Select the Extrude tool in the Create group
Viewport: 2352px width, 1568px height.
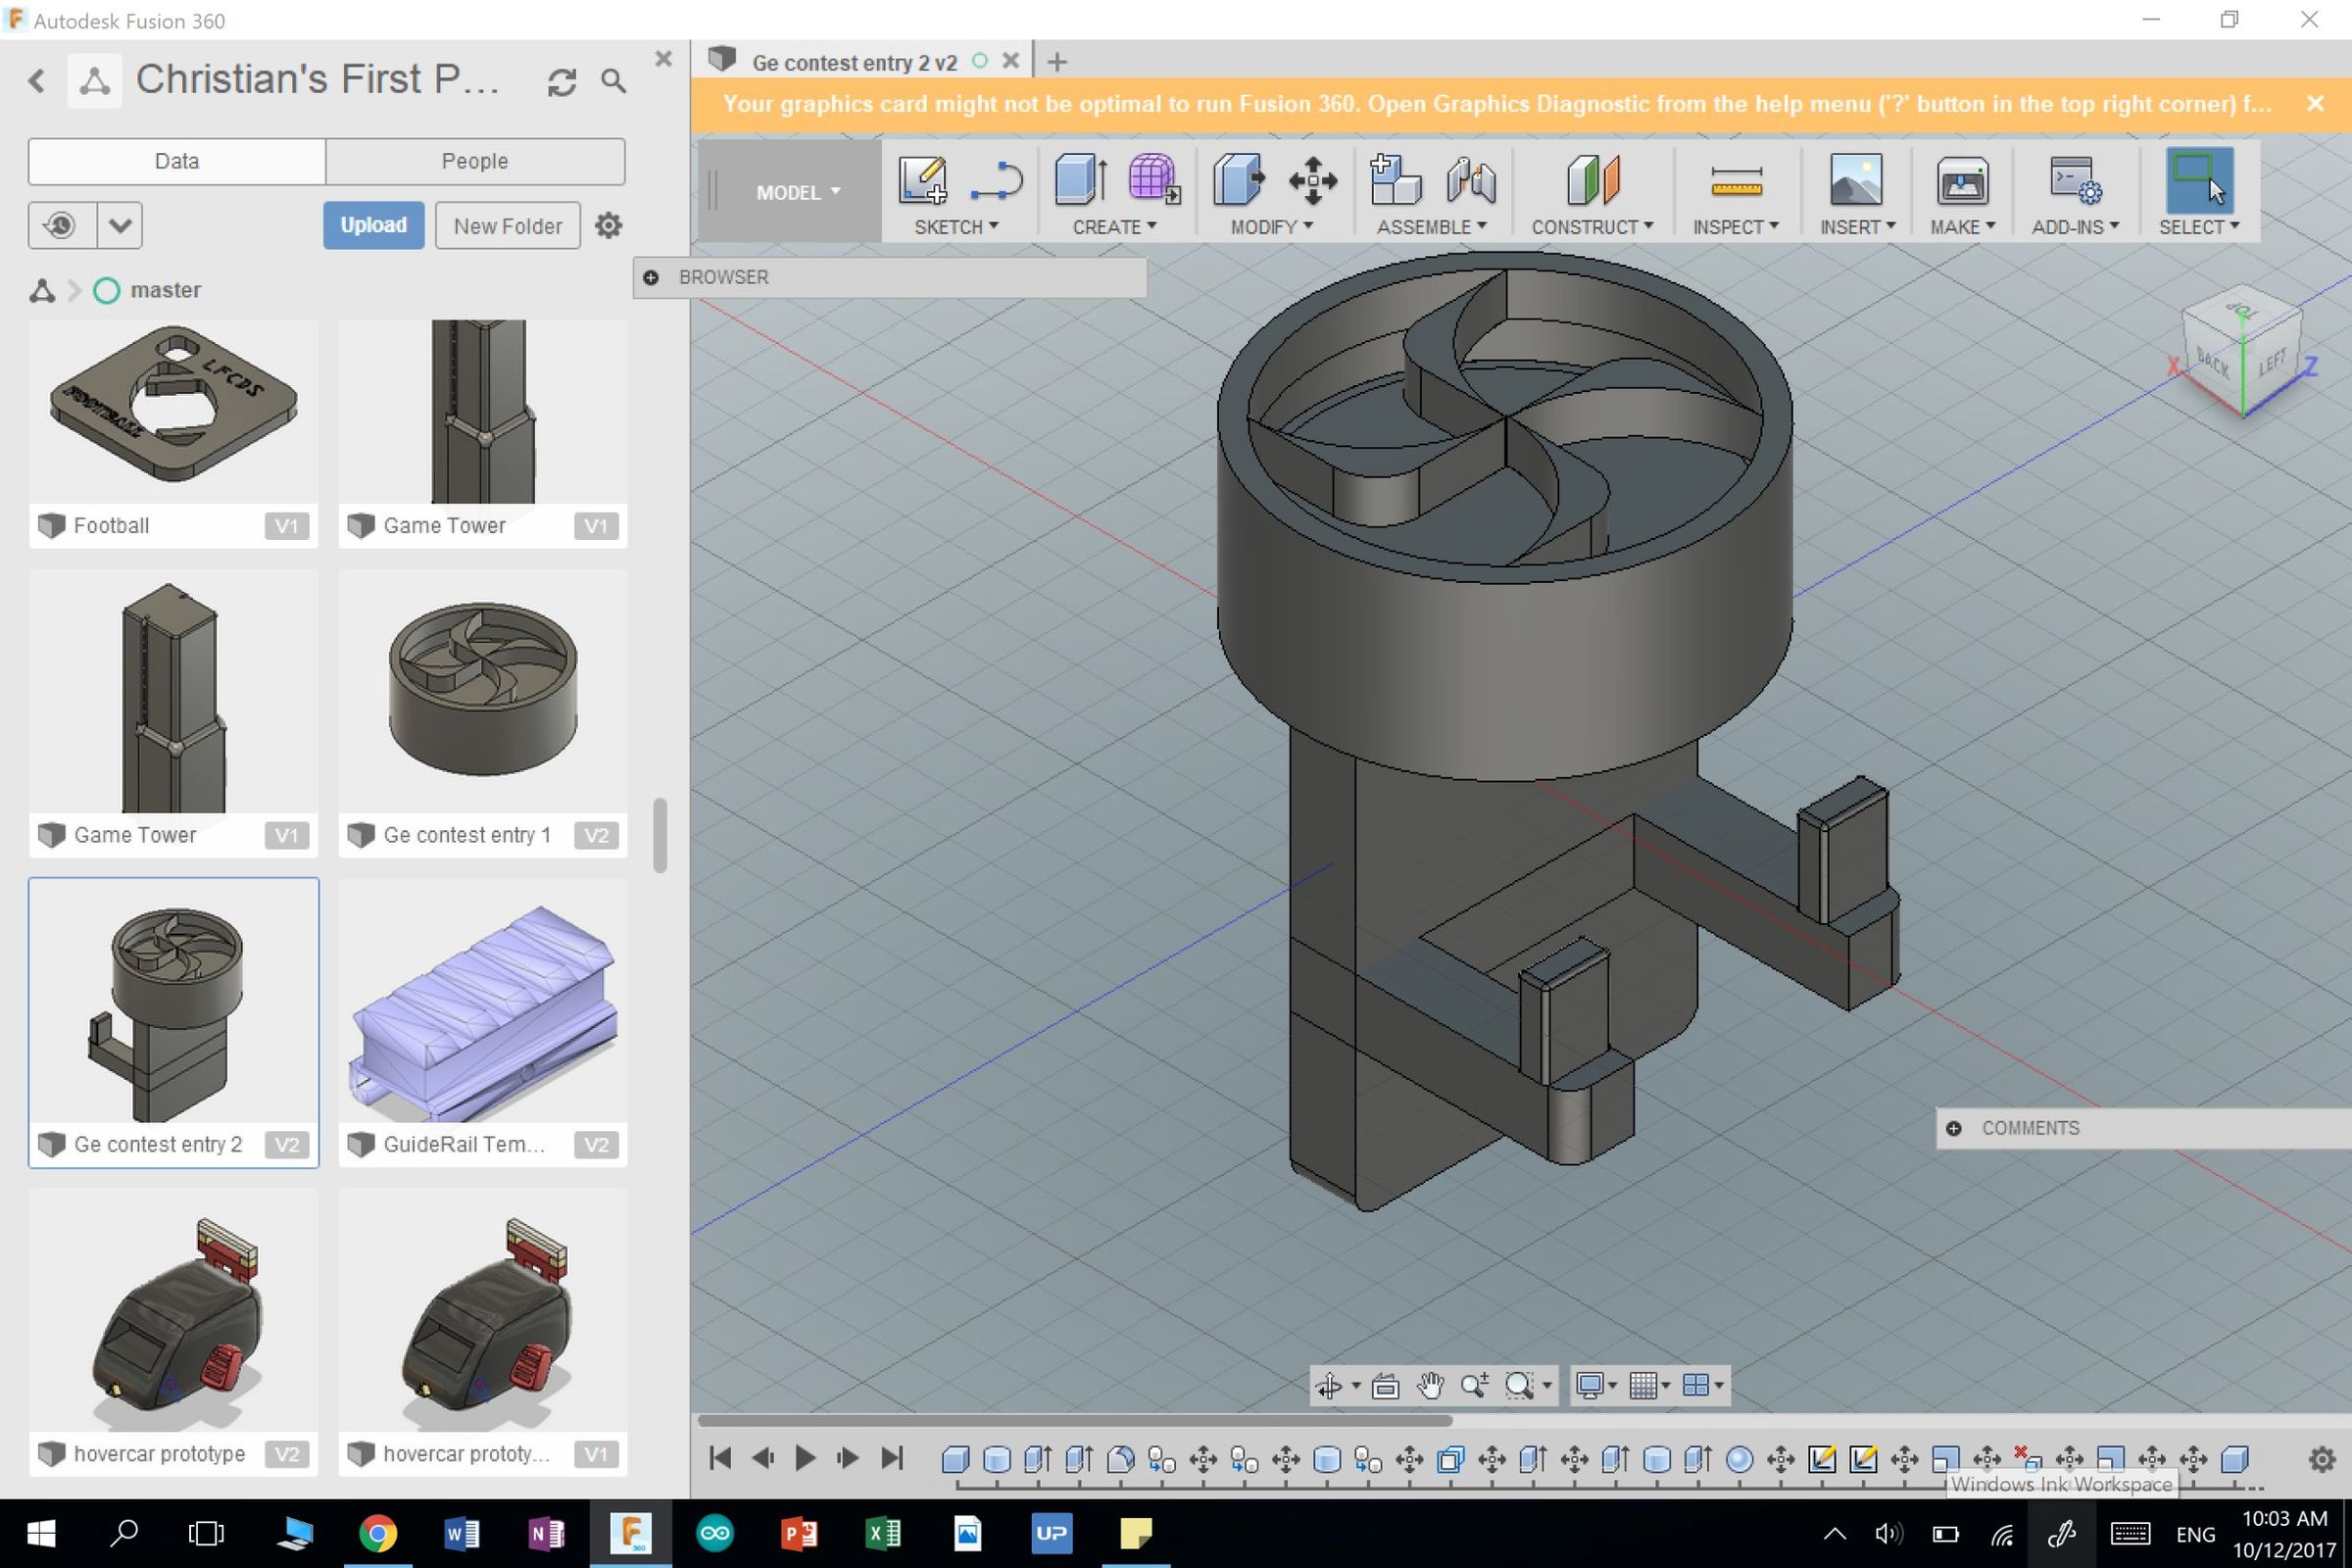click(x=1080, y=181)
